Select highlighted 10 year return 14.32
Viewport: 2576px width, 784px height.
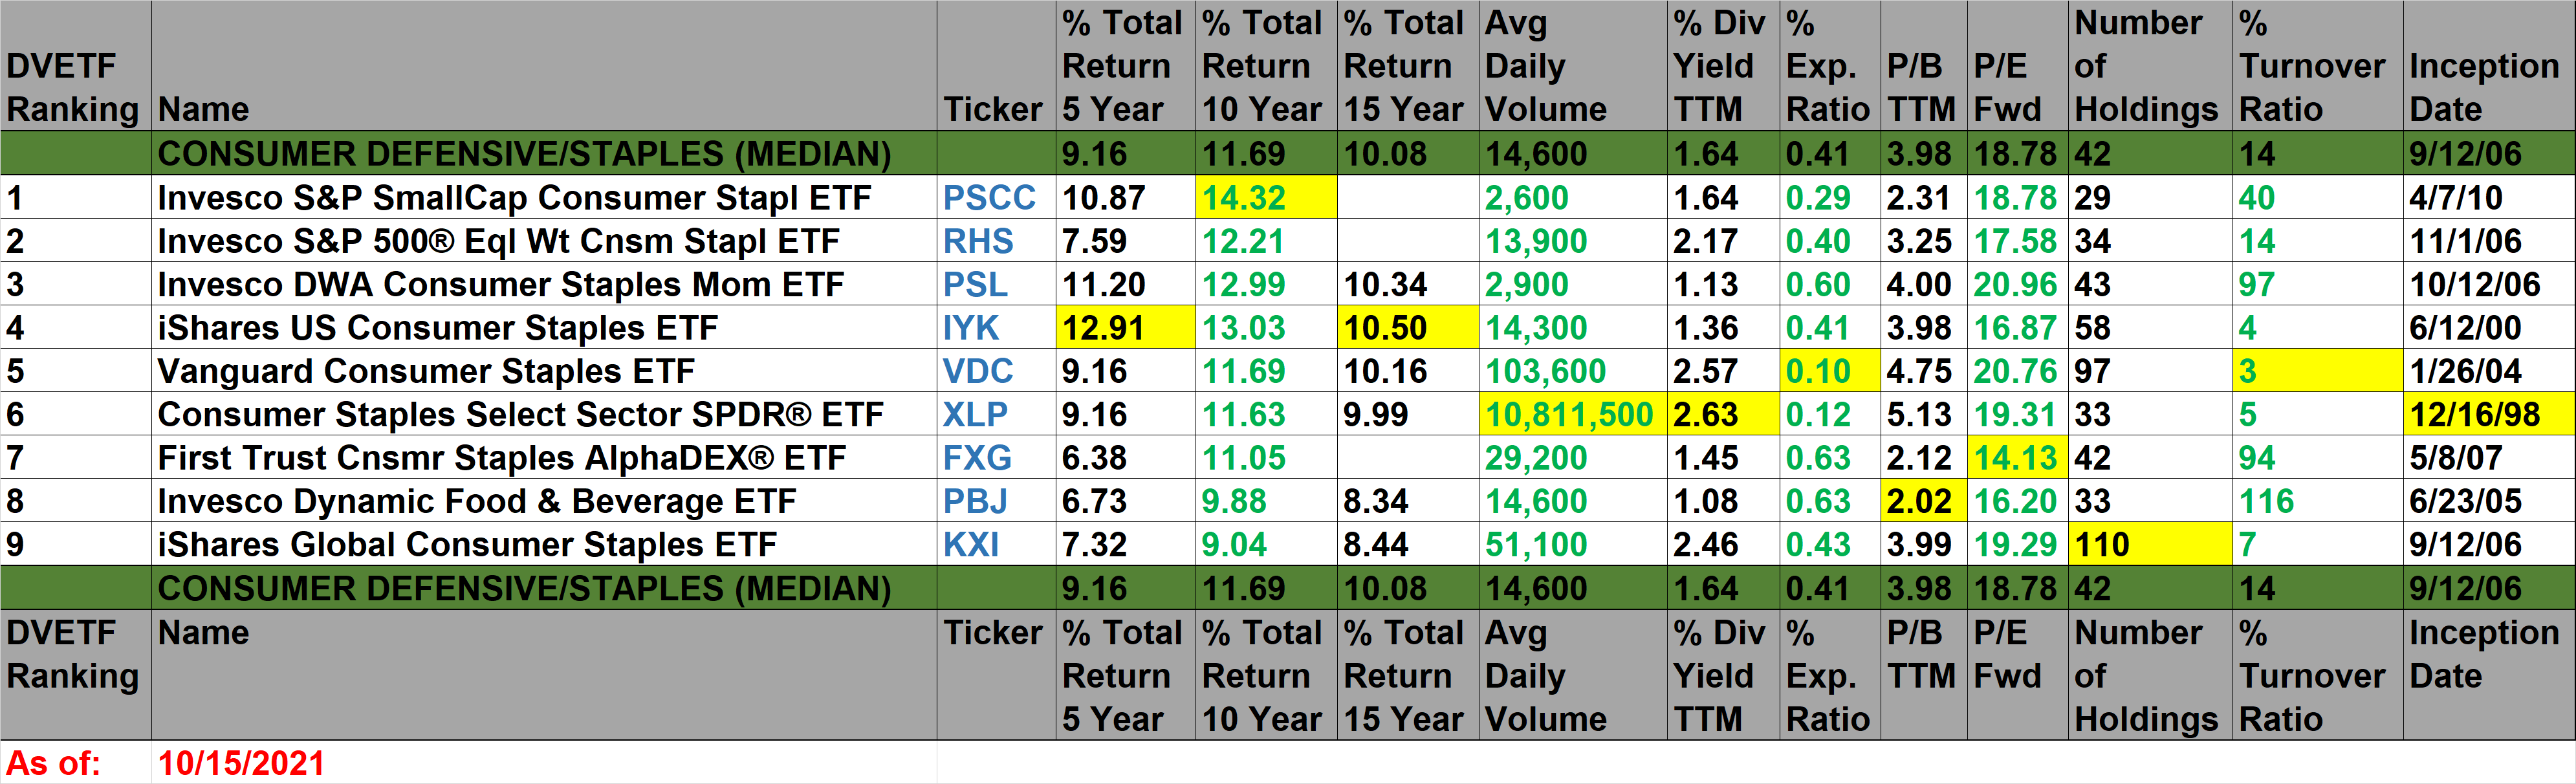[x=1266, y=197]
